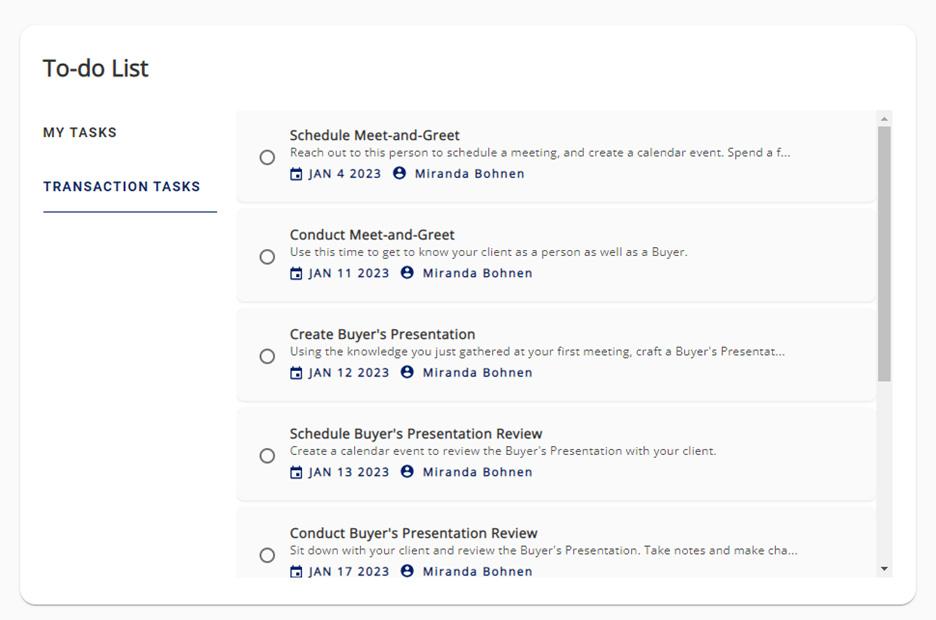Image resolution: width=936 pixels, height=620 pixels.
Task: Click calendar icon beside JAN 11 2023
Action: pos(296,273)
